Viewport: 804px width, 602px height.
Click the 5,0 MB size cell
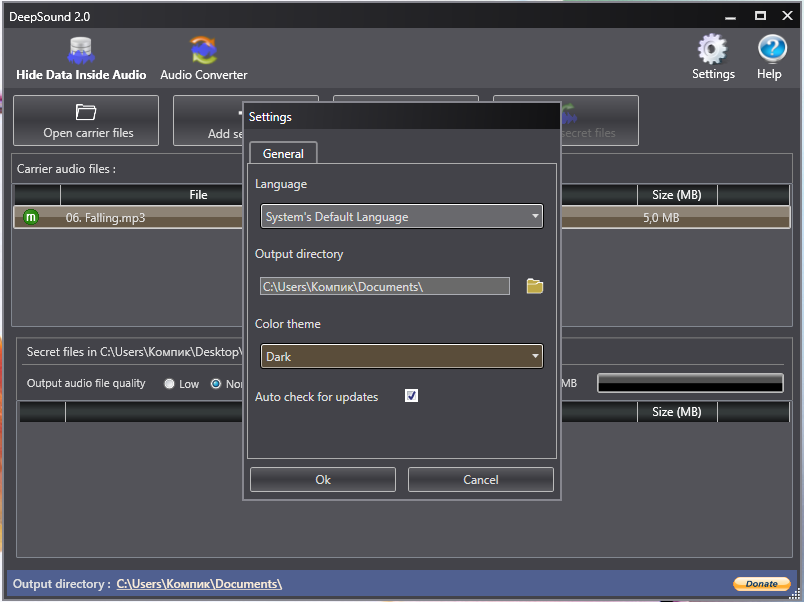661,217
